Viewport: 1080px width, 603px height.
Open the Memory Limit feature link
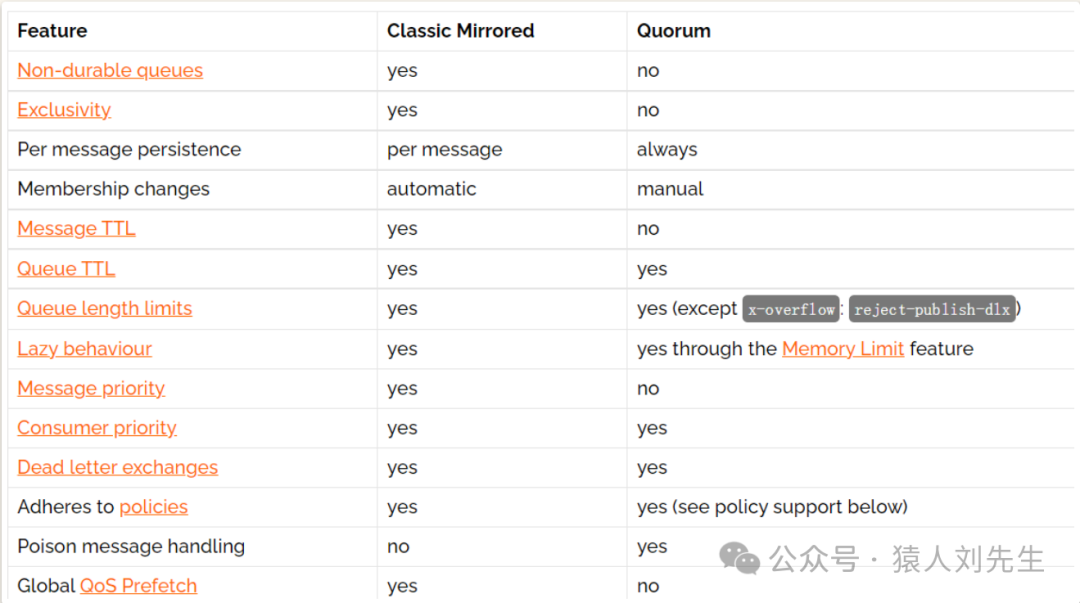coord(843,349)
